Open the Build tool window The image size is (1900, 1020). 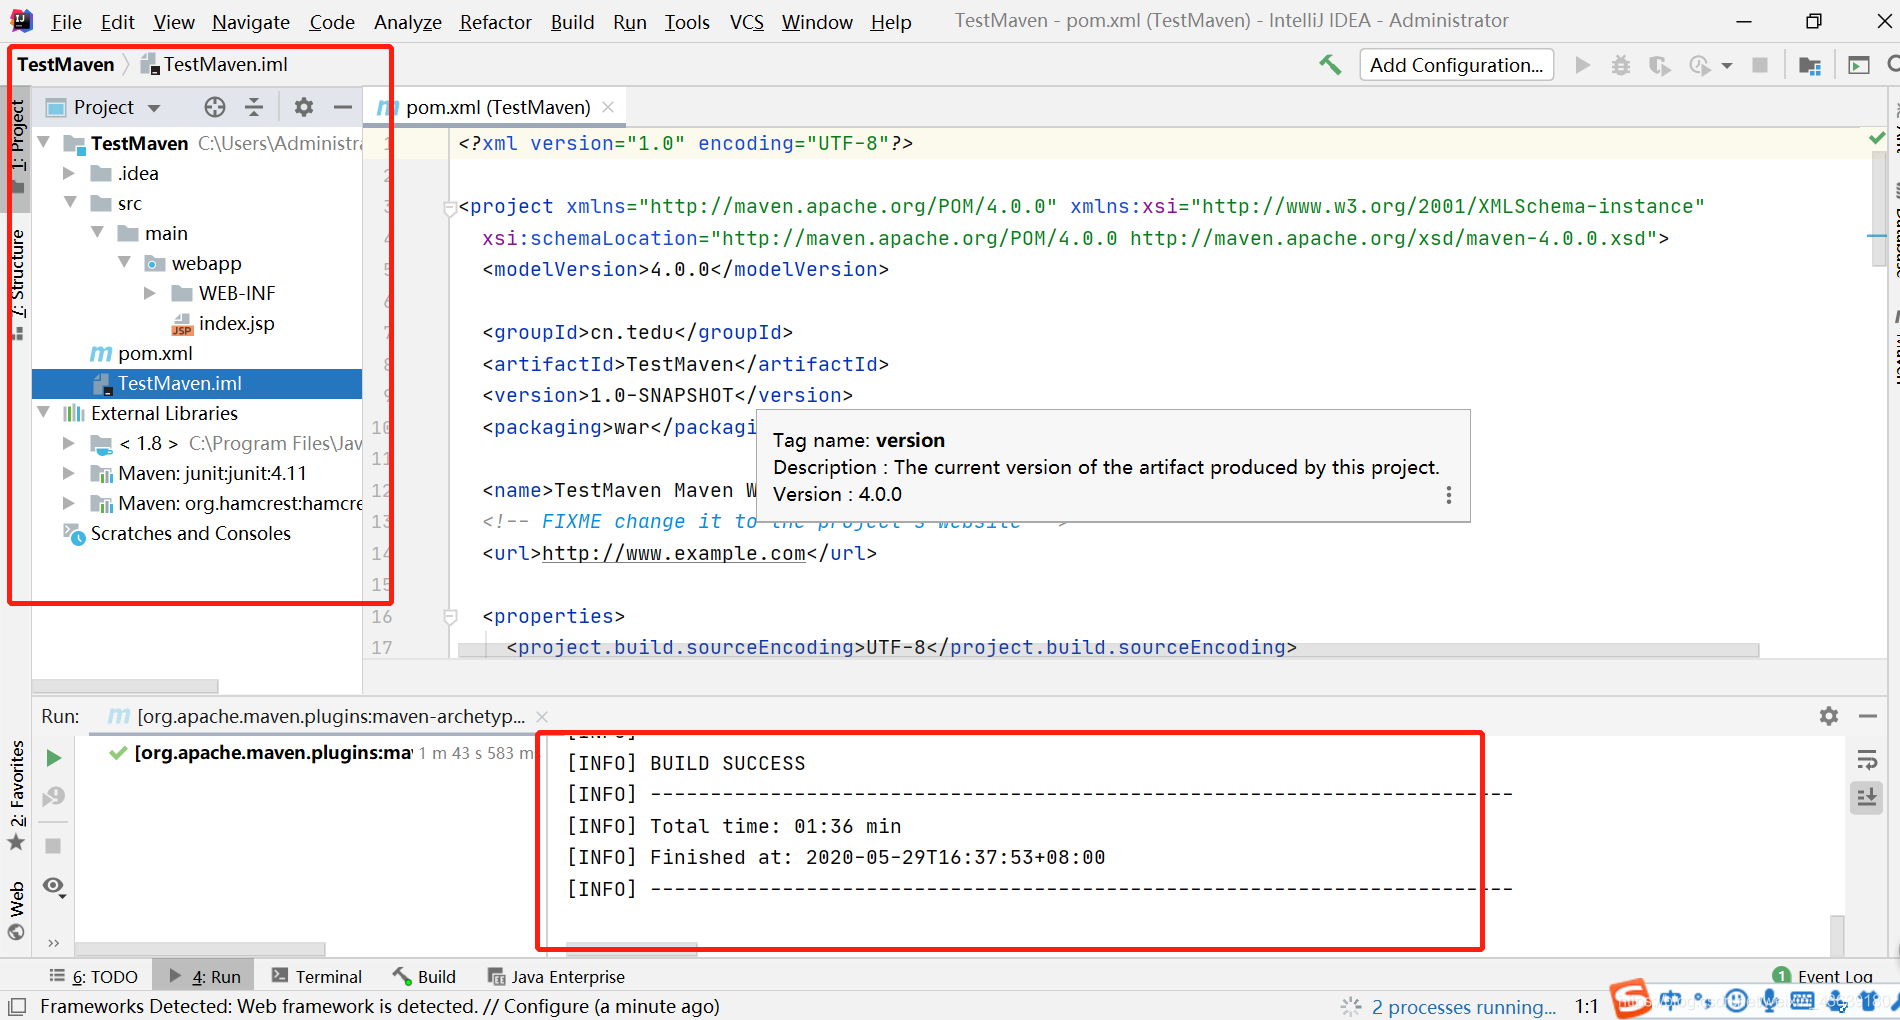[x=424, y=977]
